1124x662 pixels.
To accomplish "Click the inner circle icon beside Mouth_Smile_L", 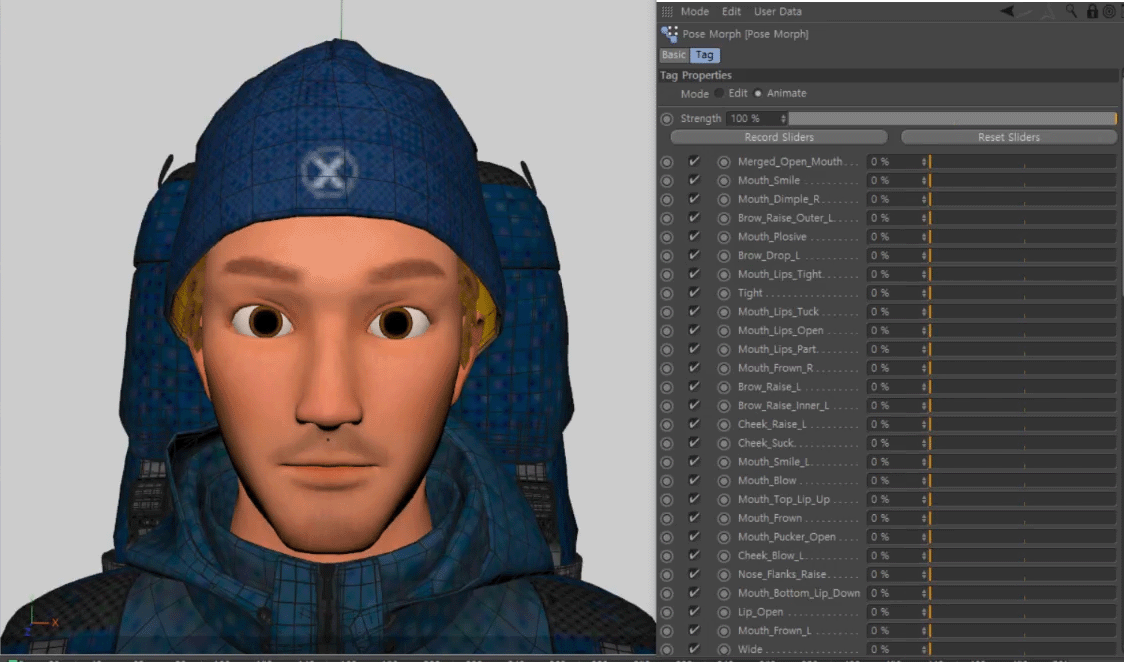I will pyautogui.click(x=723, y=462).
